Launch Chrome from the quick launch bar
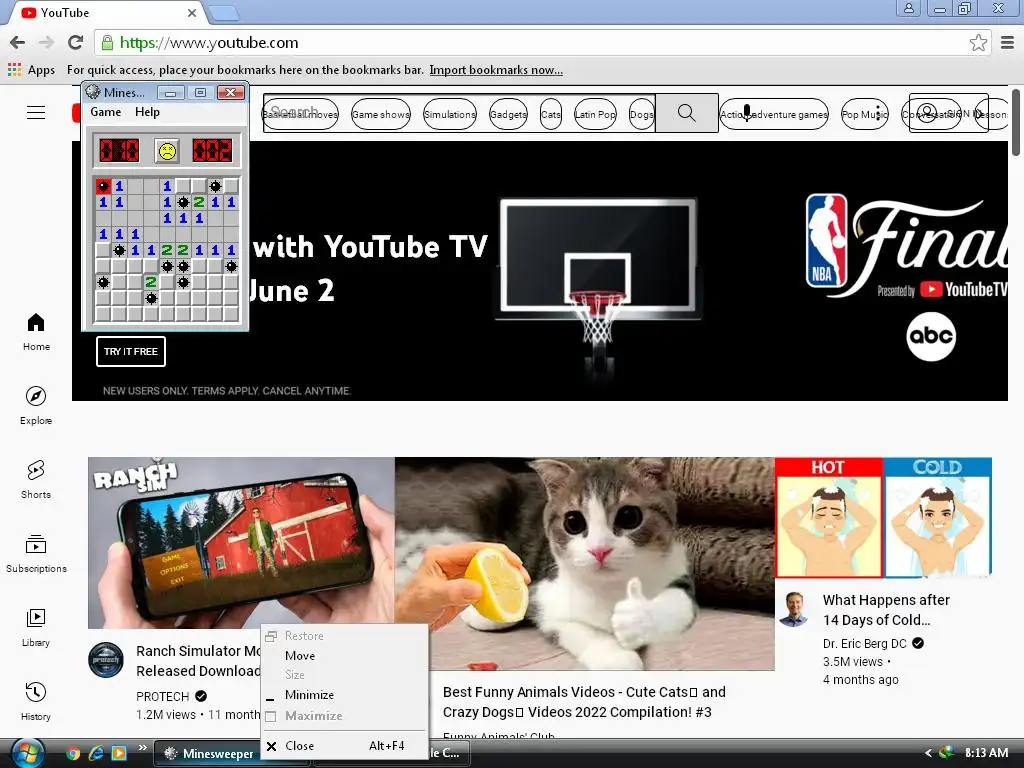 (x=73, y=754)
